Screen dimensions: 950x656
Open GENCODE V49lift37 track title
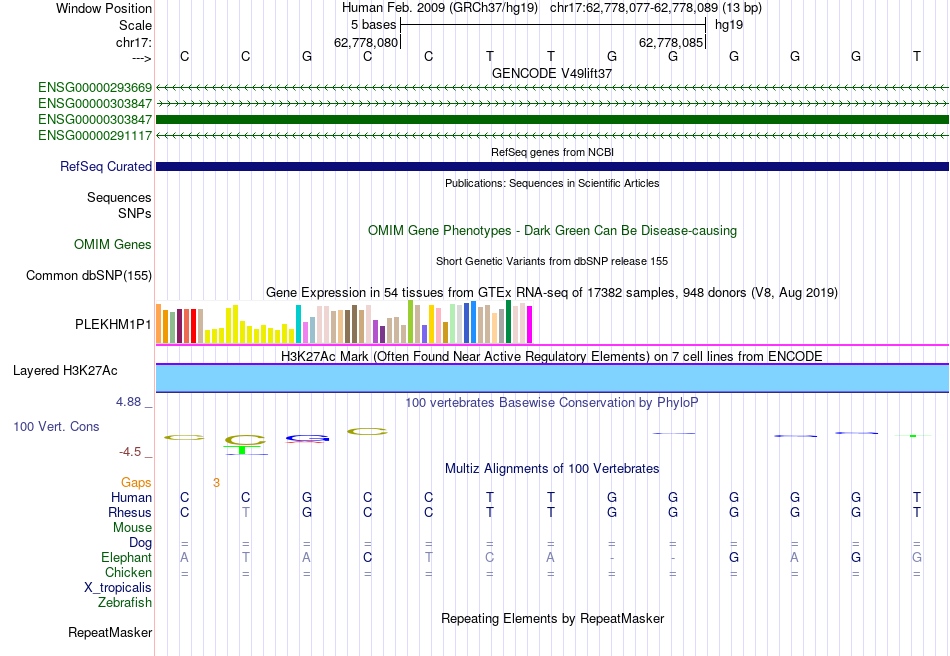click(552, 73)
